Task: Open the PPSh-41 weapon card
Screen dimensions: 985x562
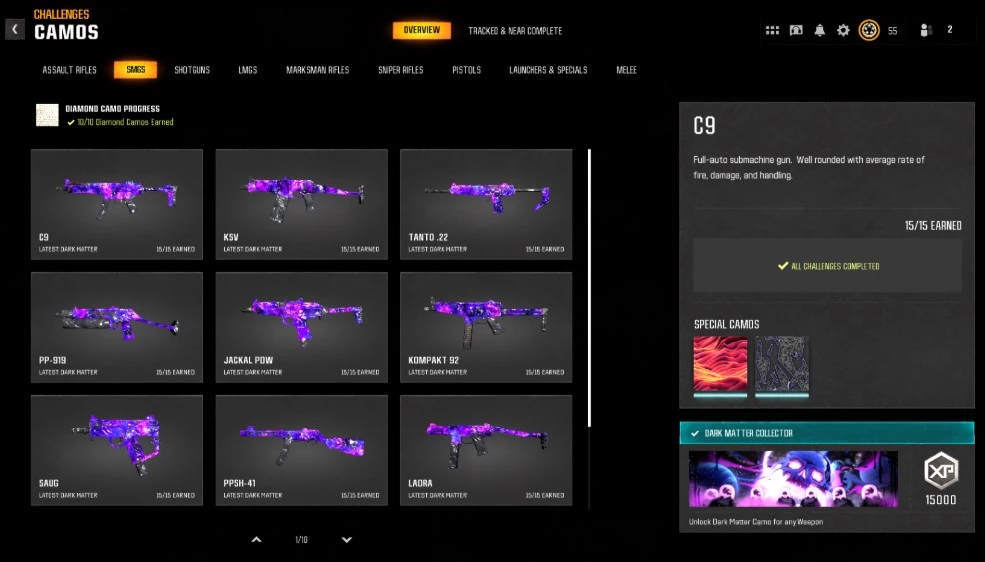Action: [x=302, y=450]
